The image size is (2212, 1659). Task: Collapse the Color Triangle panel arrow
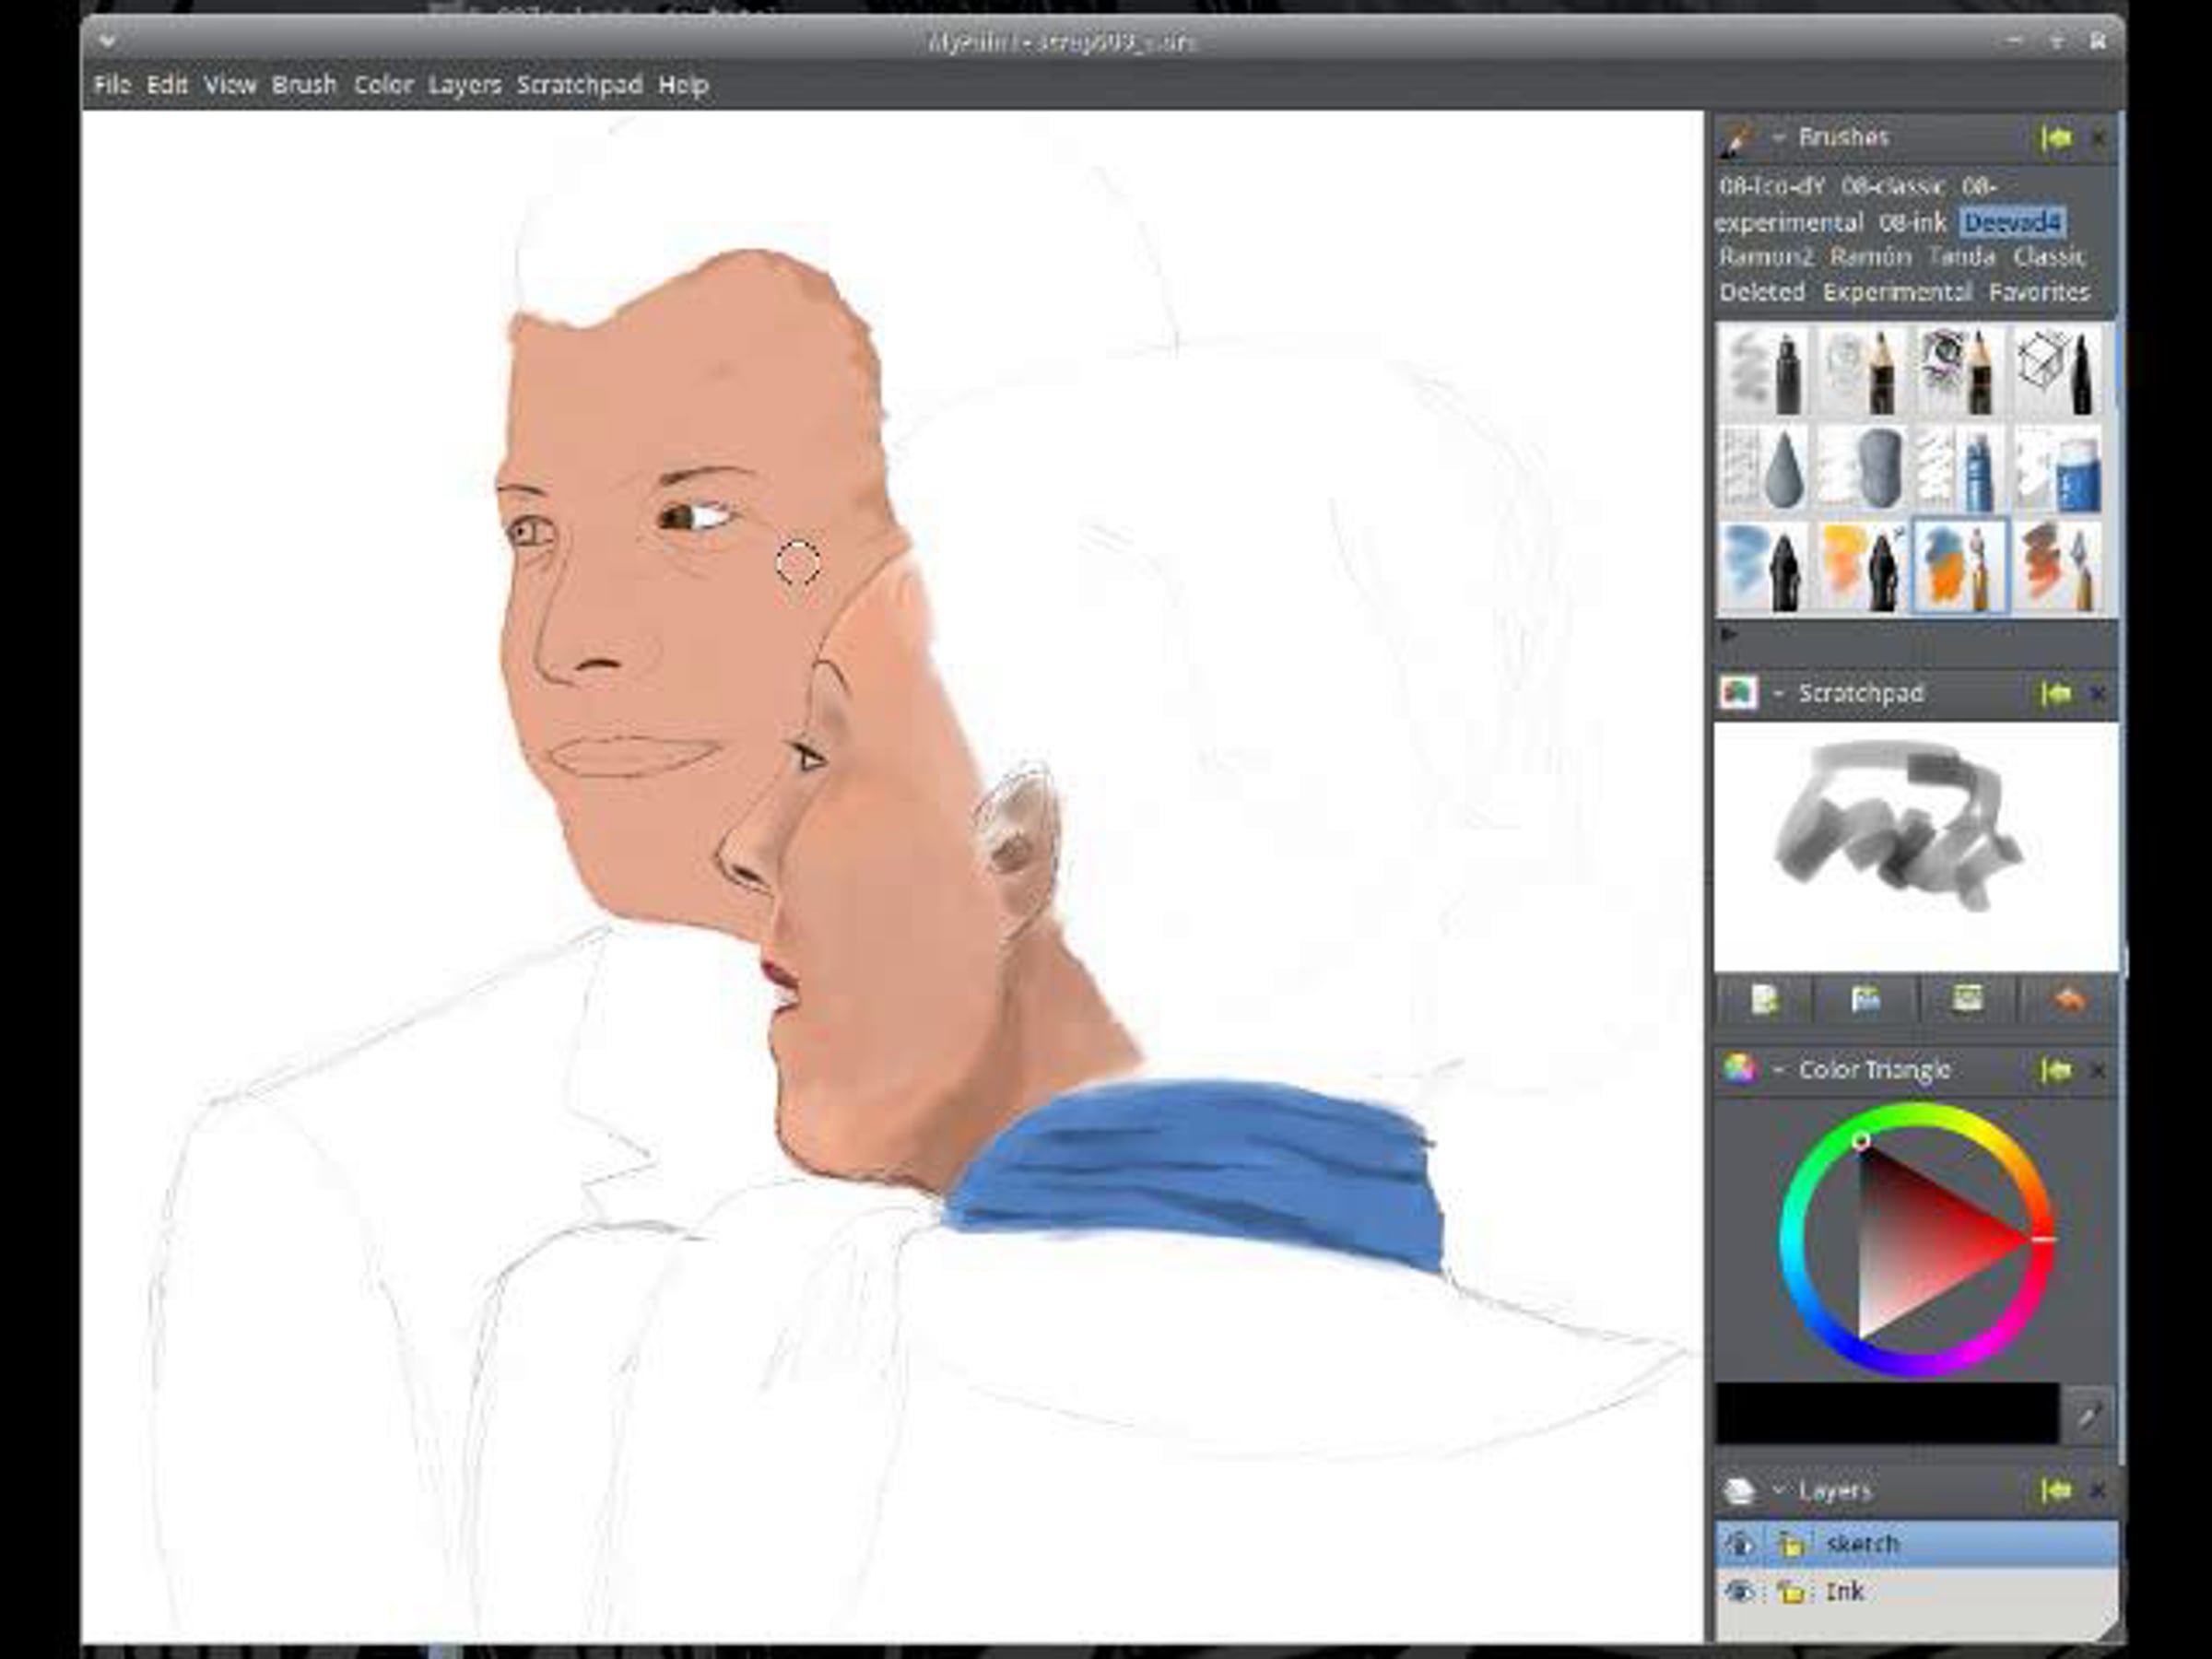click(1779, 1070)
